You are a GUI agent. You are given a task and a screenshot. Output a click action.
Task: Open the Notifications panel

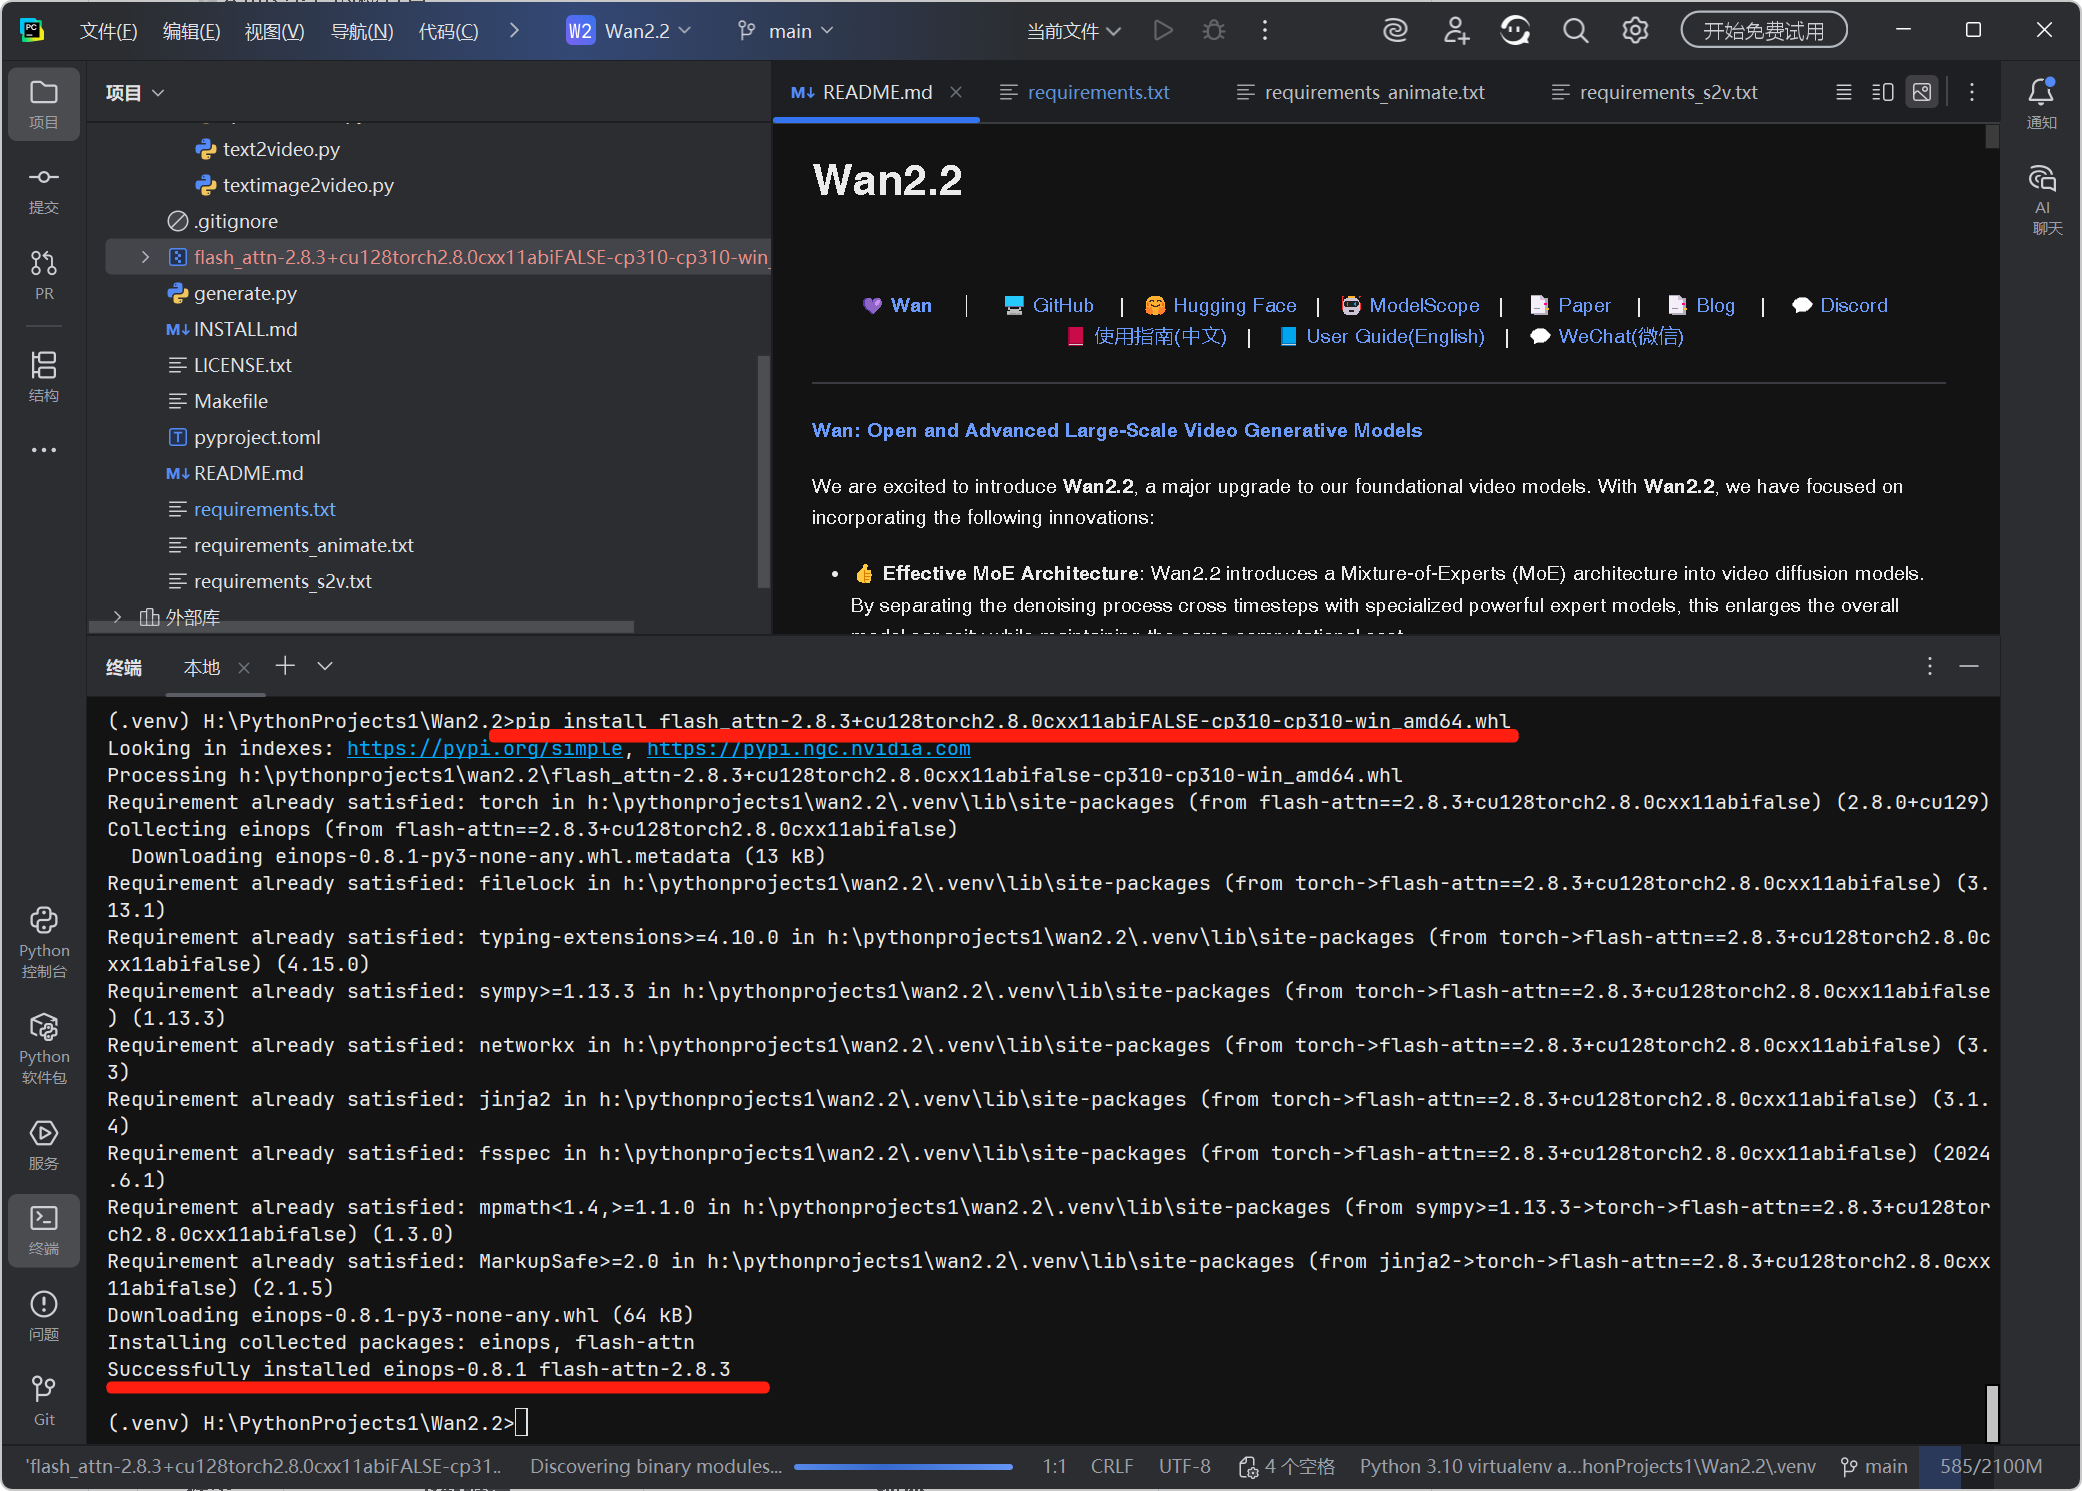[2041, 103]
